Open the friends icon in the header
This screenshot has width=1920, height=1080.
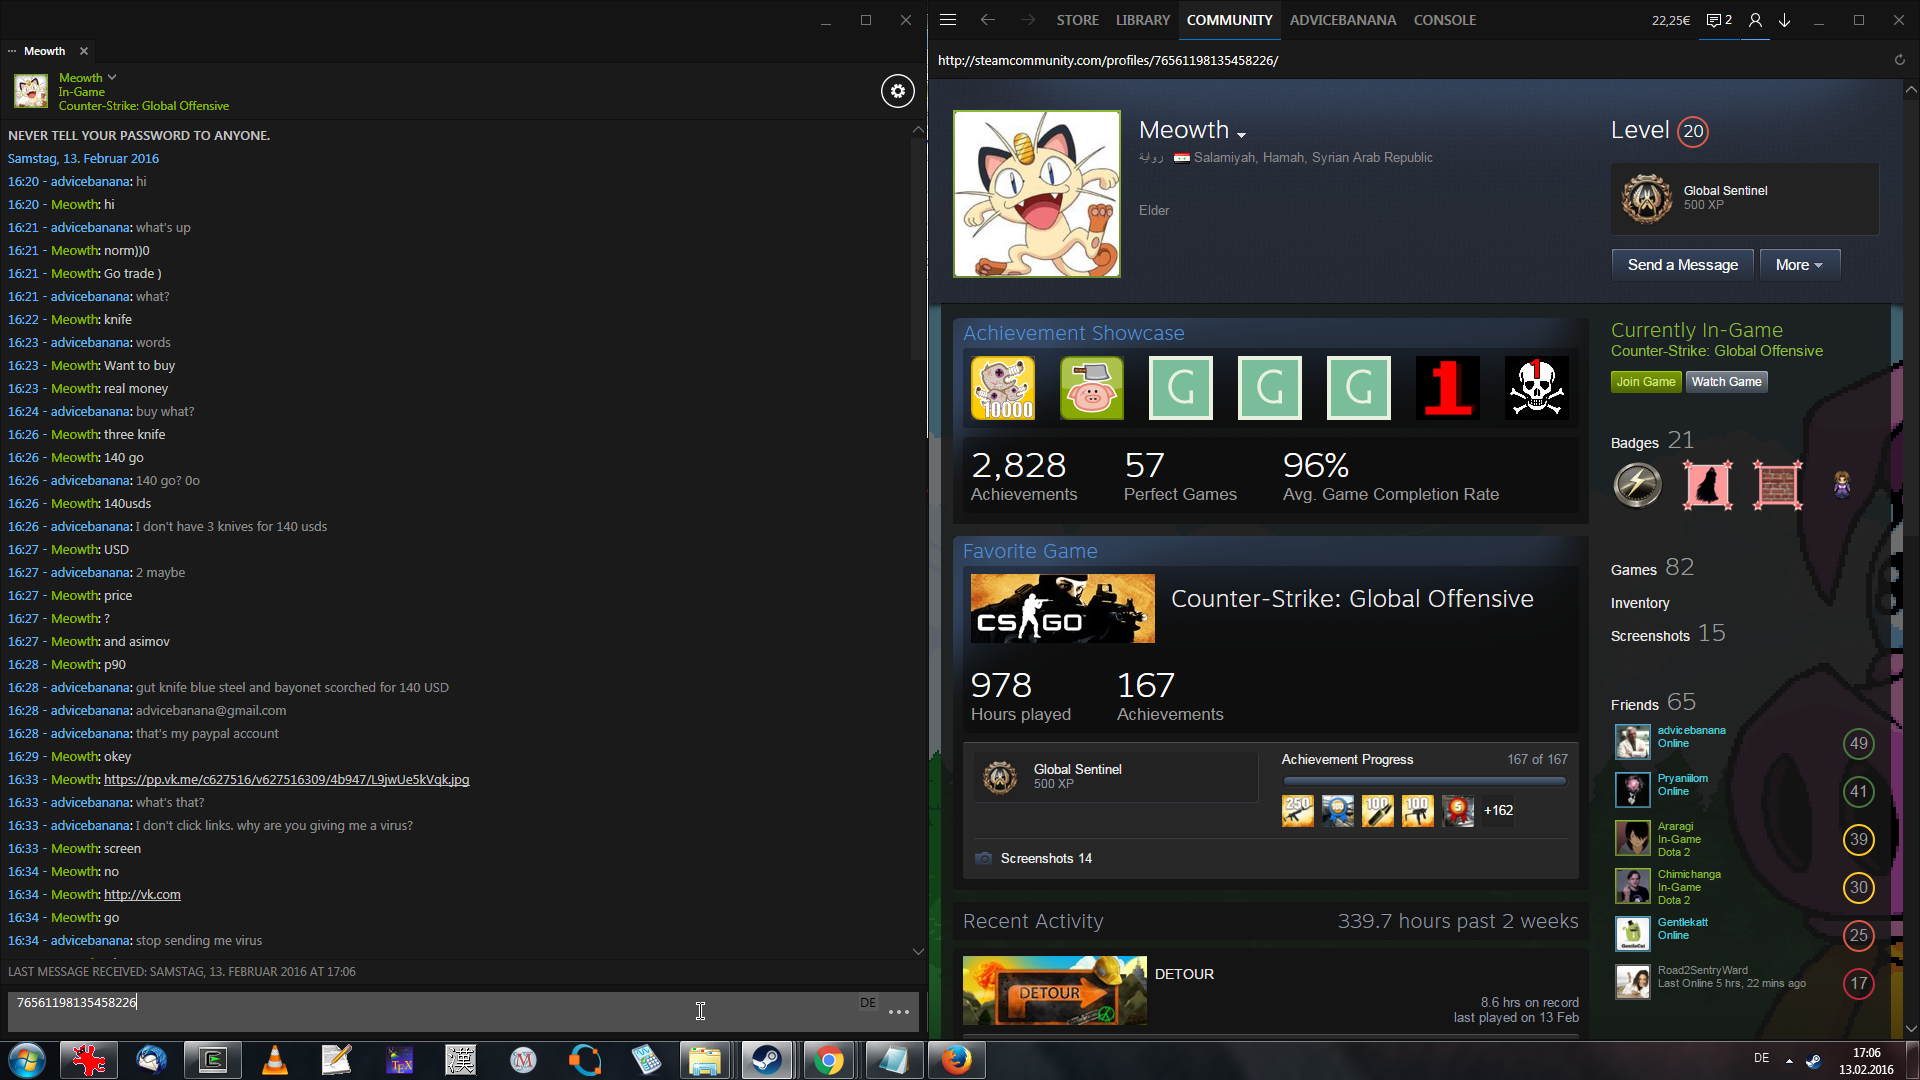(x=1755, y=20)
